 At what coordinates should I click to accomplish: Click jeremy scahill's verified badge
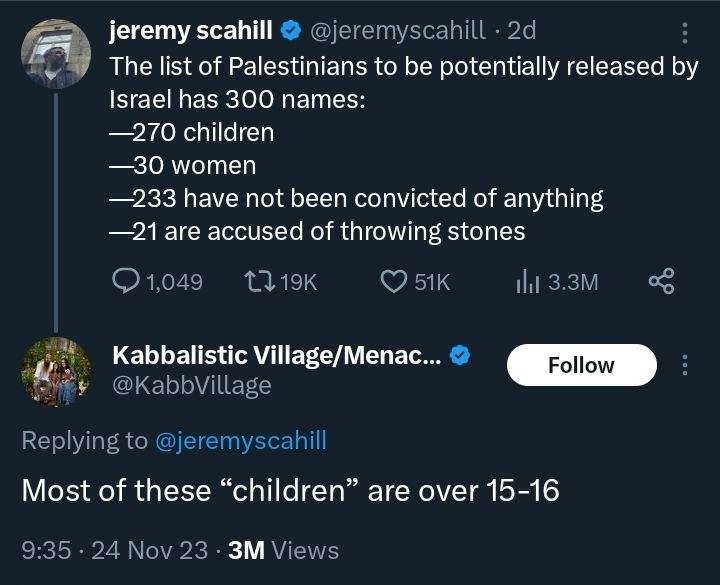coord(292,31)
